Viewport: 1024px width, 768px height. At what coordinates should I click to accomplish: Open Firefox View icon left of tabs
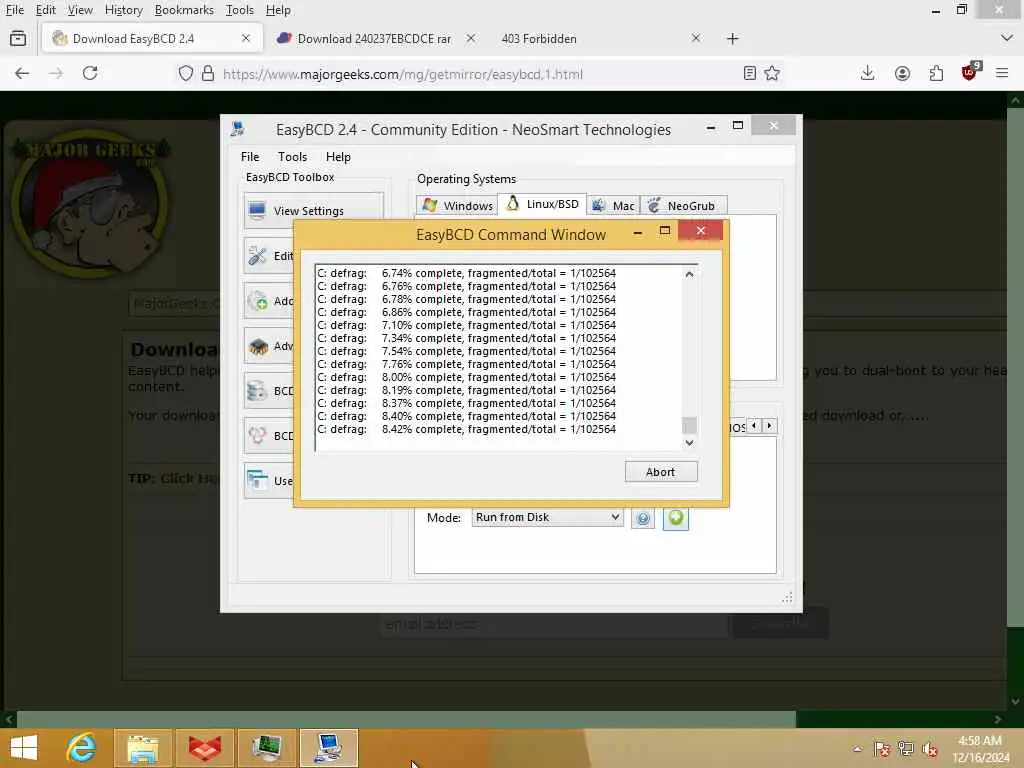coord(18,39)
